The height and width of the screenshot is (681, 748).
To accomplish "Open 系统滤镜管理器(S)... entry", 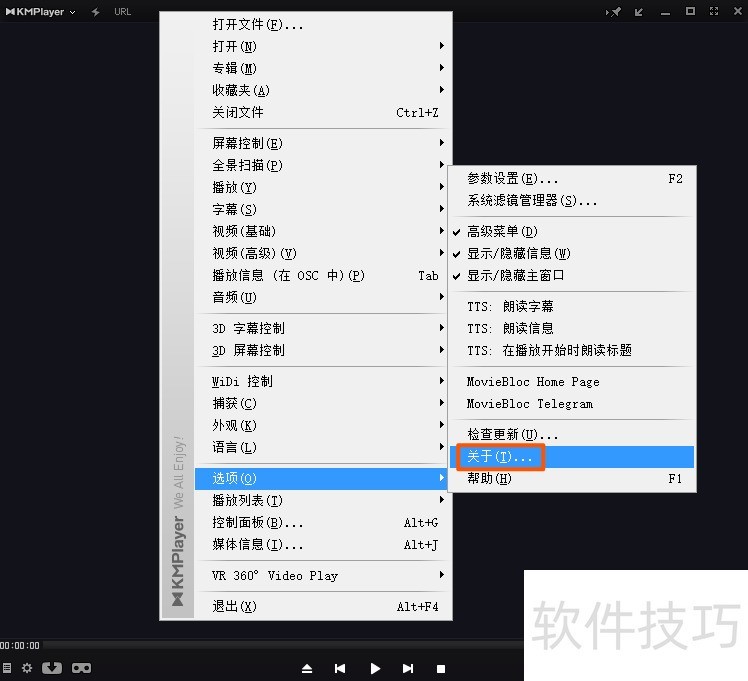I will (572, 200).
